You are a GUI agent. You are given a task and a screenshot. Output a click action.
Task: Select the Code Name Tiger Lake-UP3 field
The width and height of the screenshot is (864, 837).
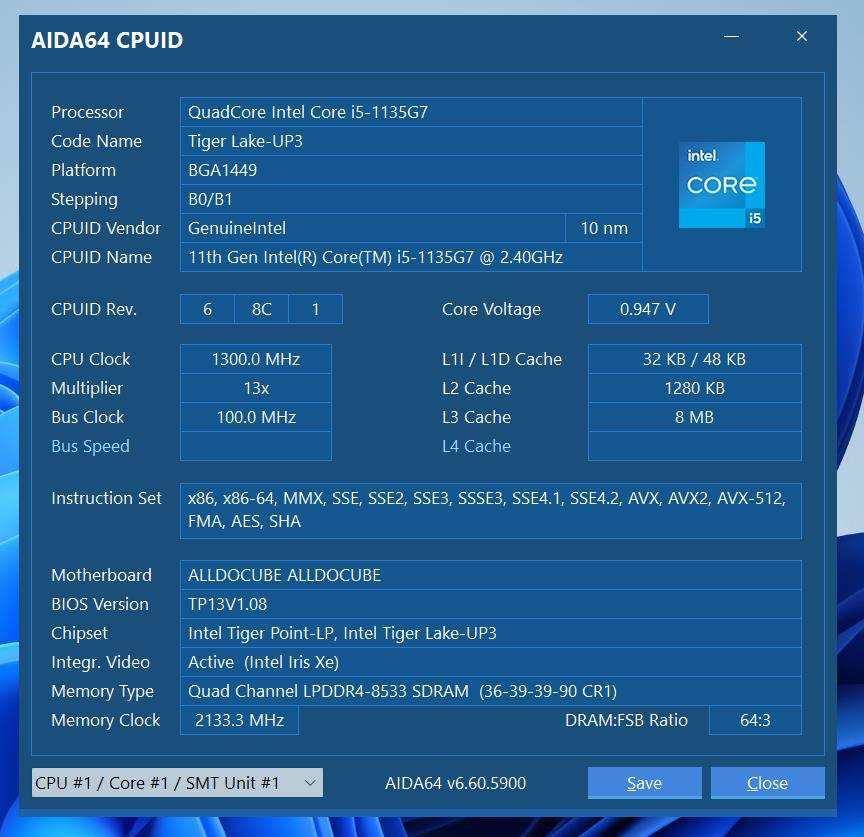(x=410, y=141)
